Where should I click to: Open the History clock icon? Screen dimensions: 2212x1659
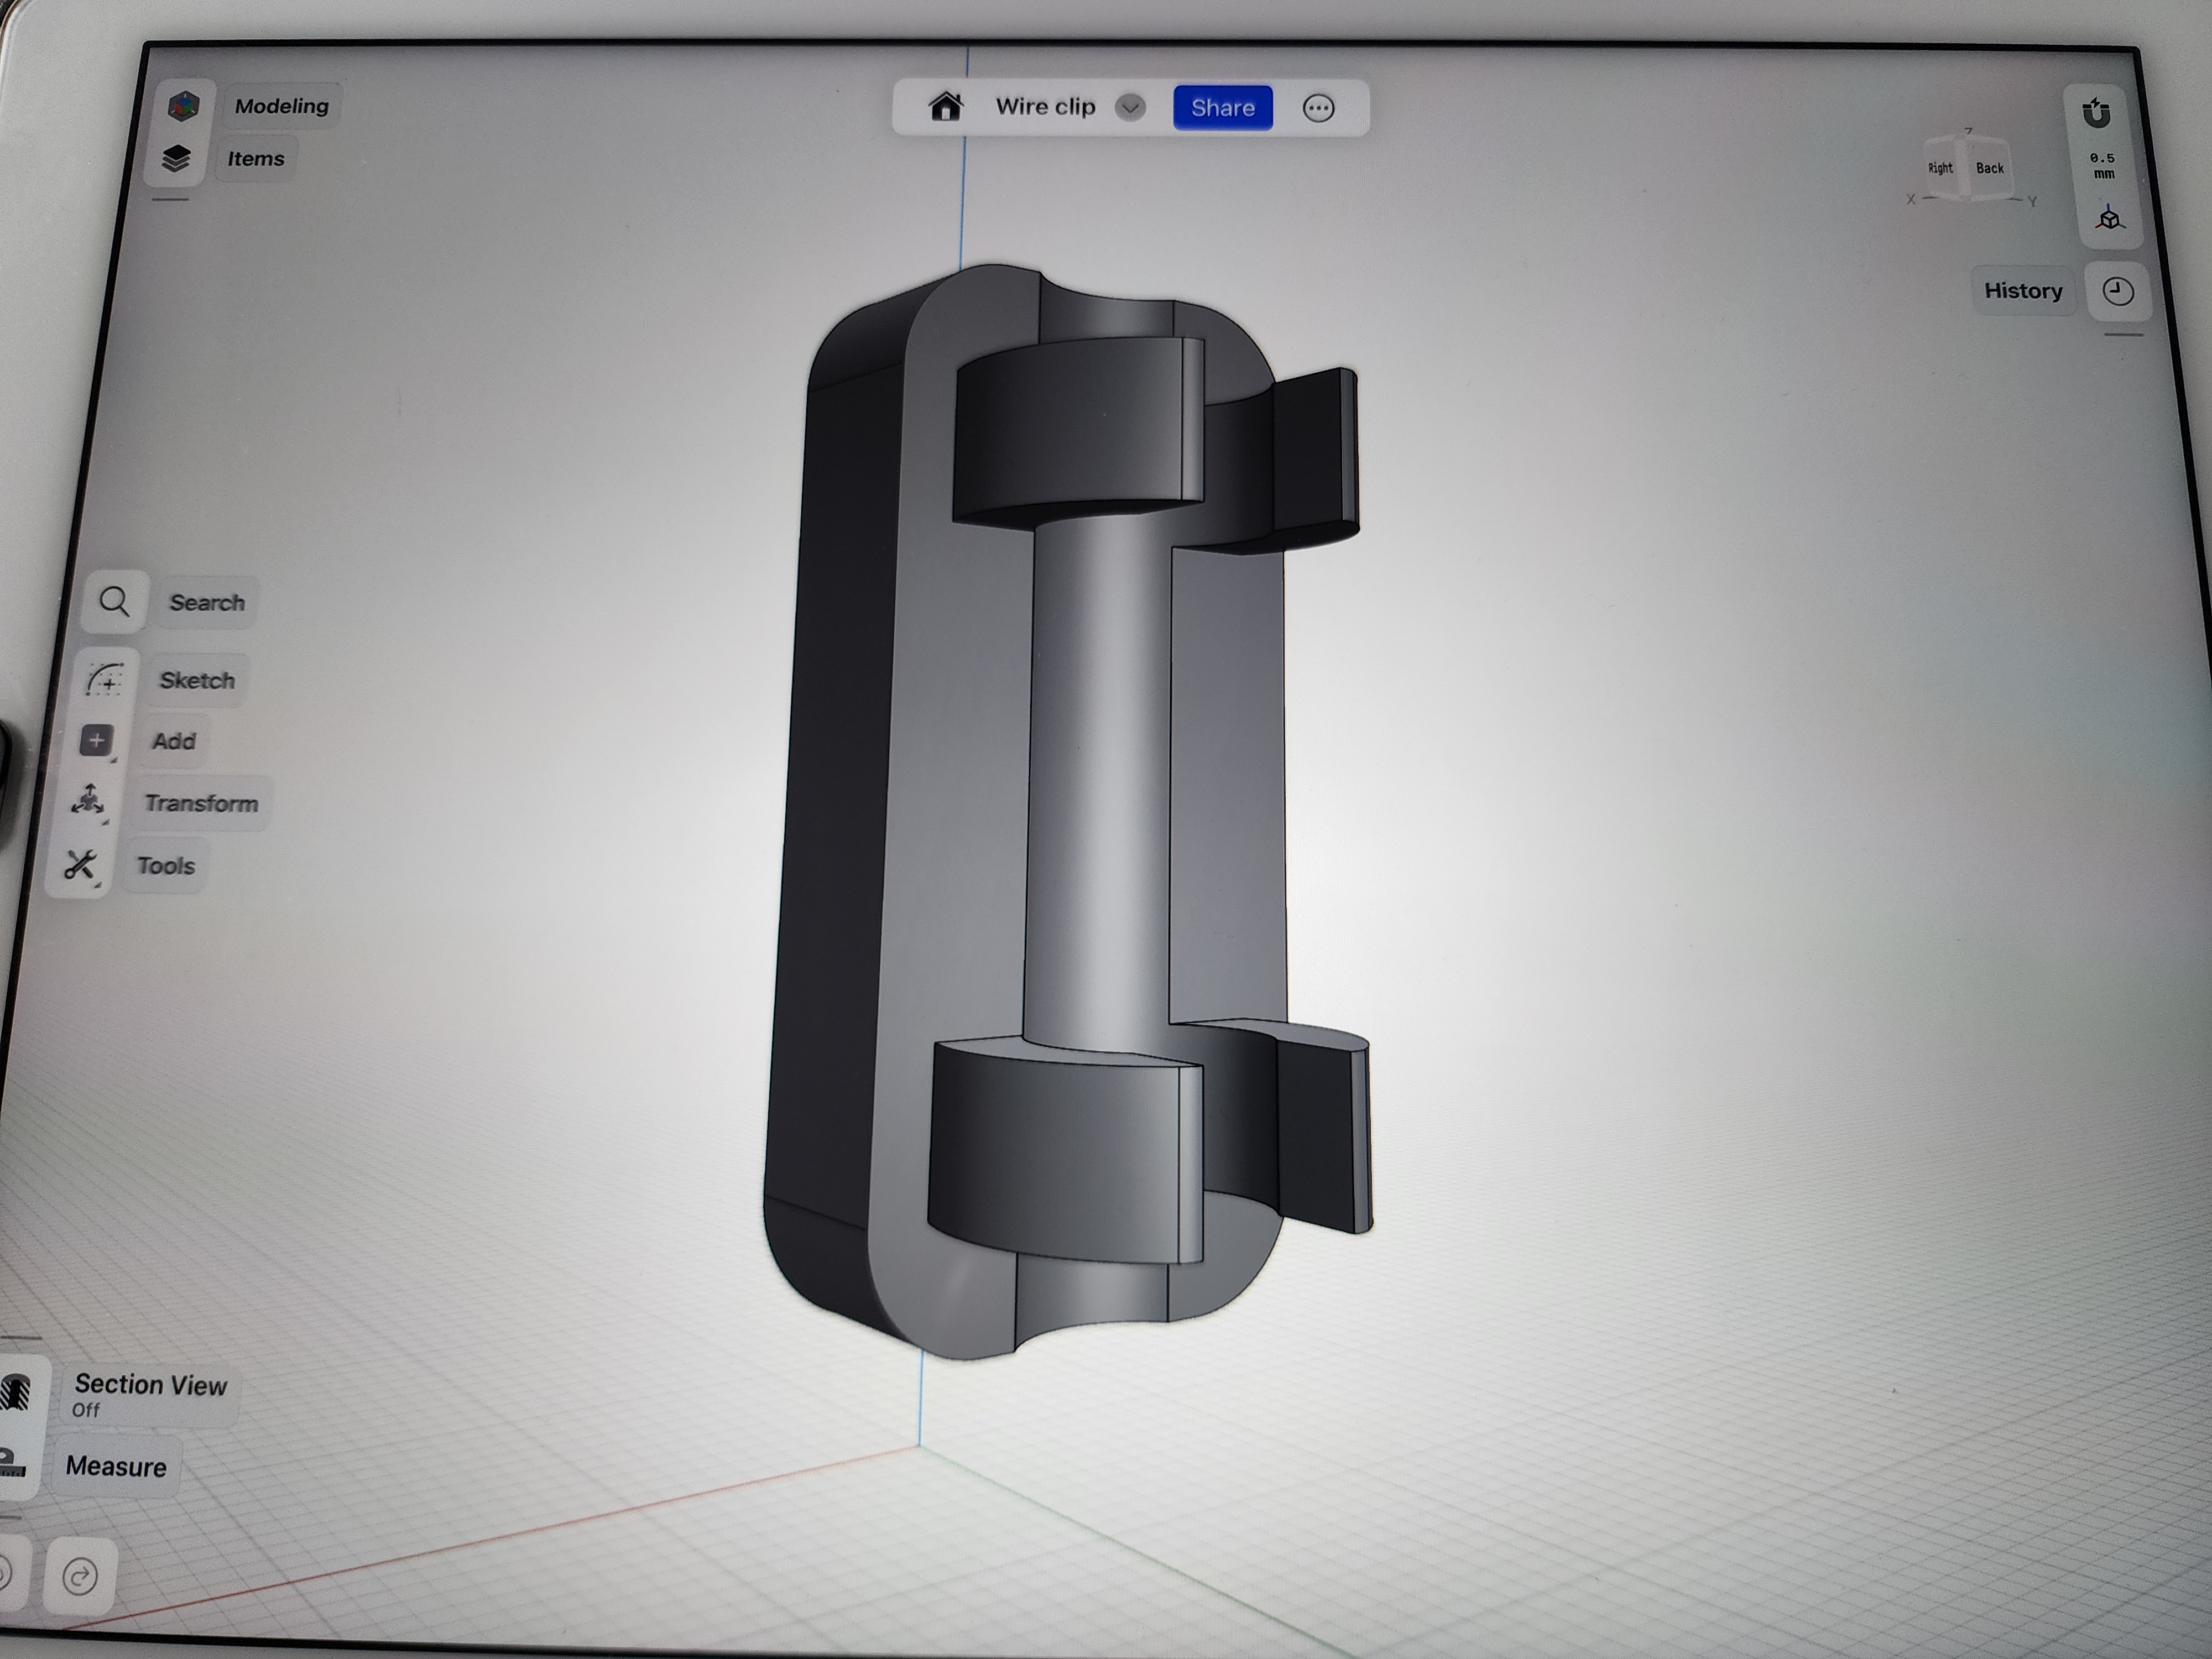click(2118, 292)
